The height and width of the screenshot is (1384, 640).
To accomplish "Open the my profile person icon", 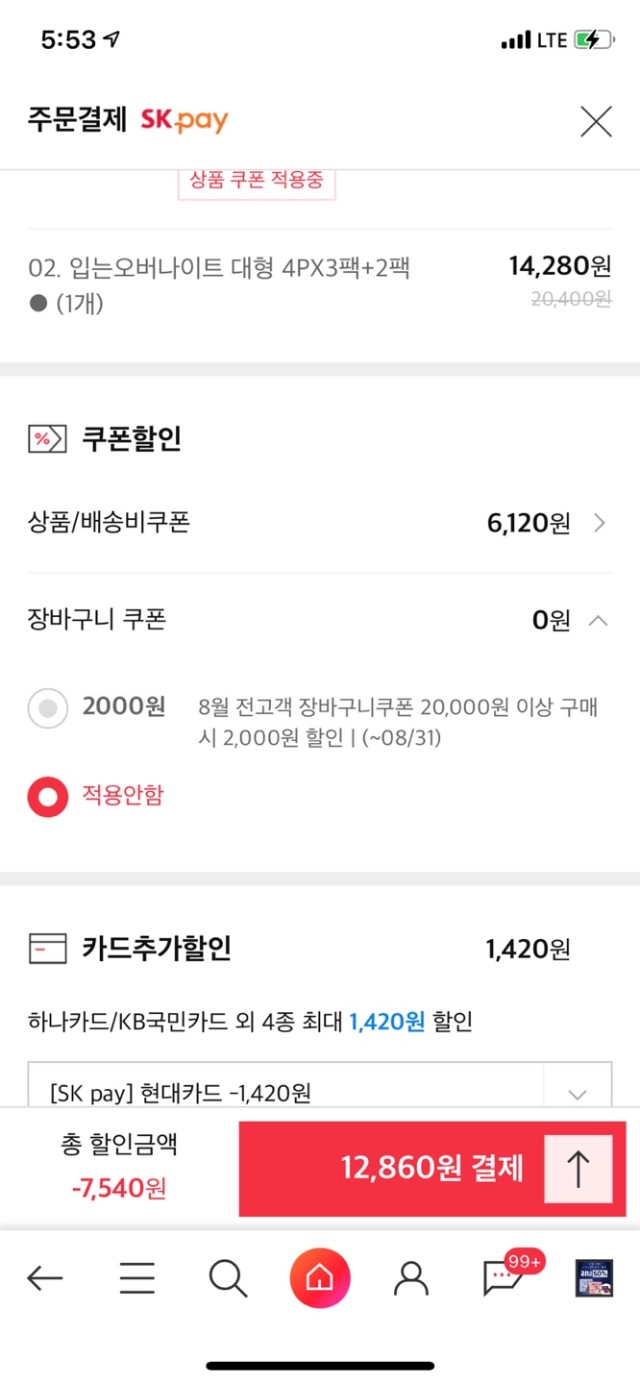I will (x=411, y=1277).
